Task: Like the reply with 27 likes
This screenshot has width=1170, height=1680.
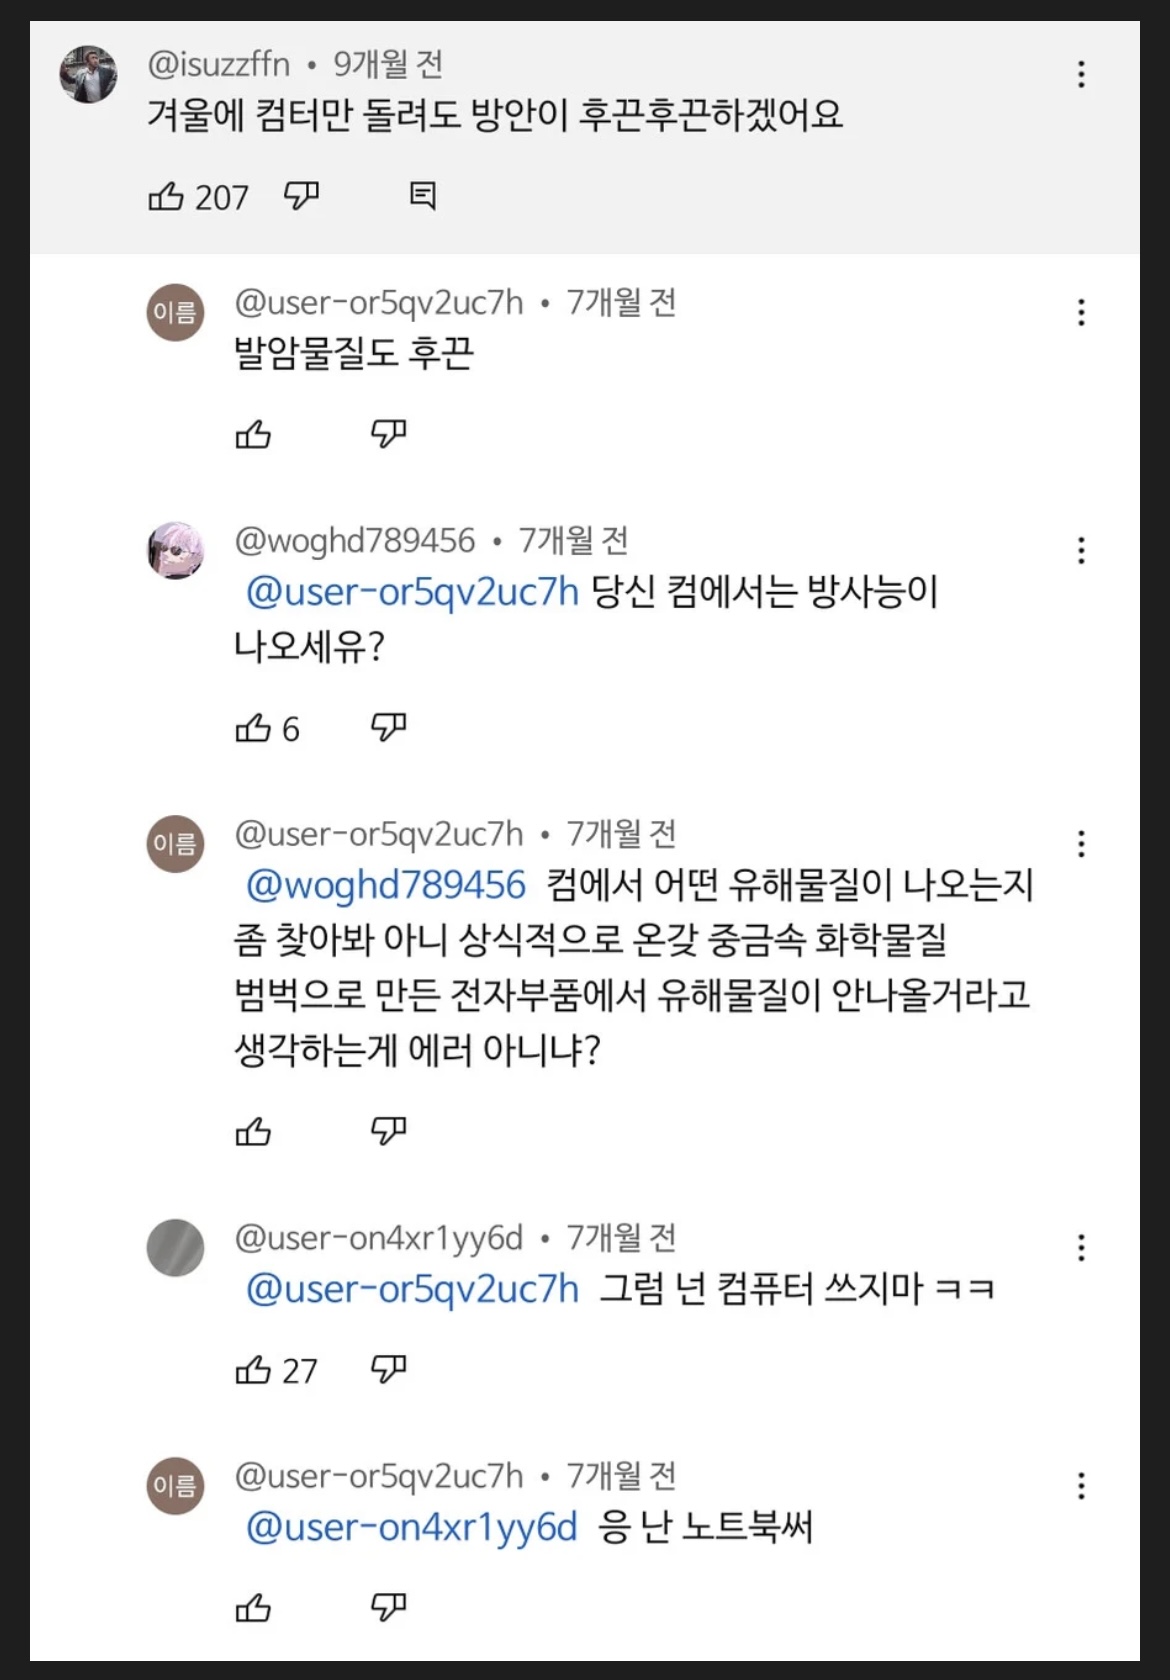Action: [x=253, y=1369]
